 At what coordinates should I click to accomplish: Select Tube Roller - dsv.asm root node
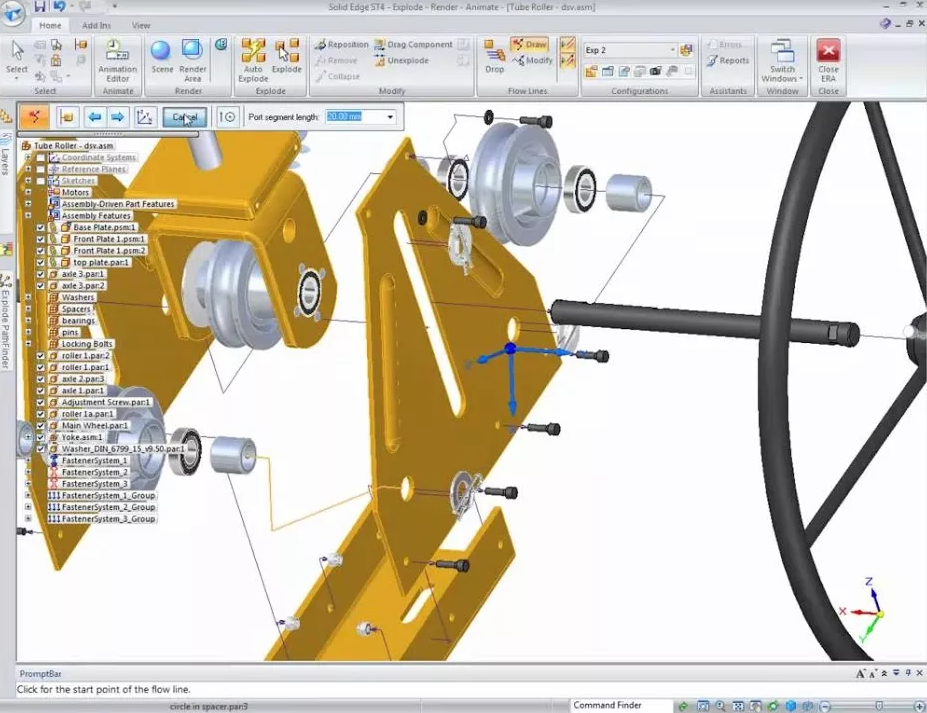click(x=73, y=145)
